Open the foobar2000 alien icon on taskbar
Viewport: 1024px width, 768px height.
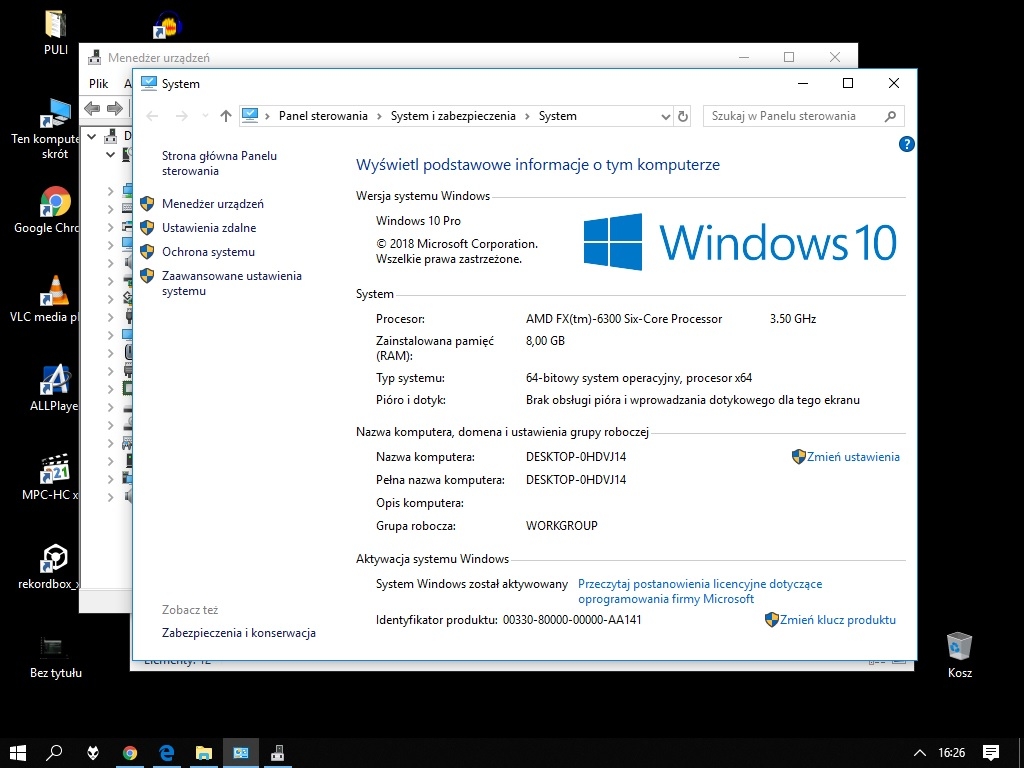pos(93,753)
